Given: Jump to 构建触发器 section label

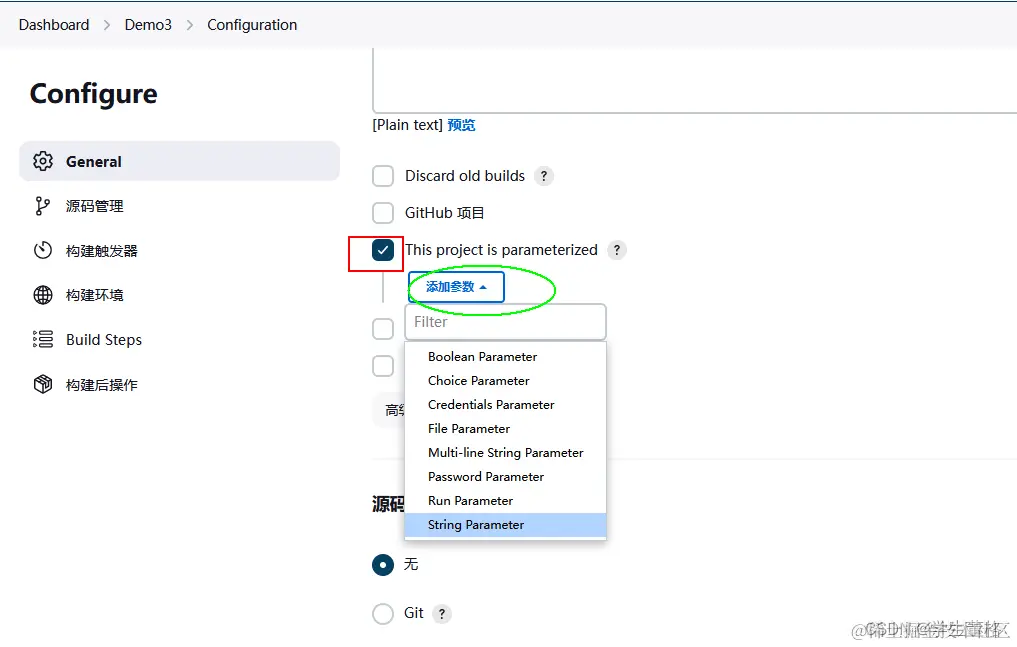Looking at the screenshot, I should point(102,251).
